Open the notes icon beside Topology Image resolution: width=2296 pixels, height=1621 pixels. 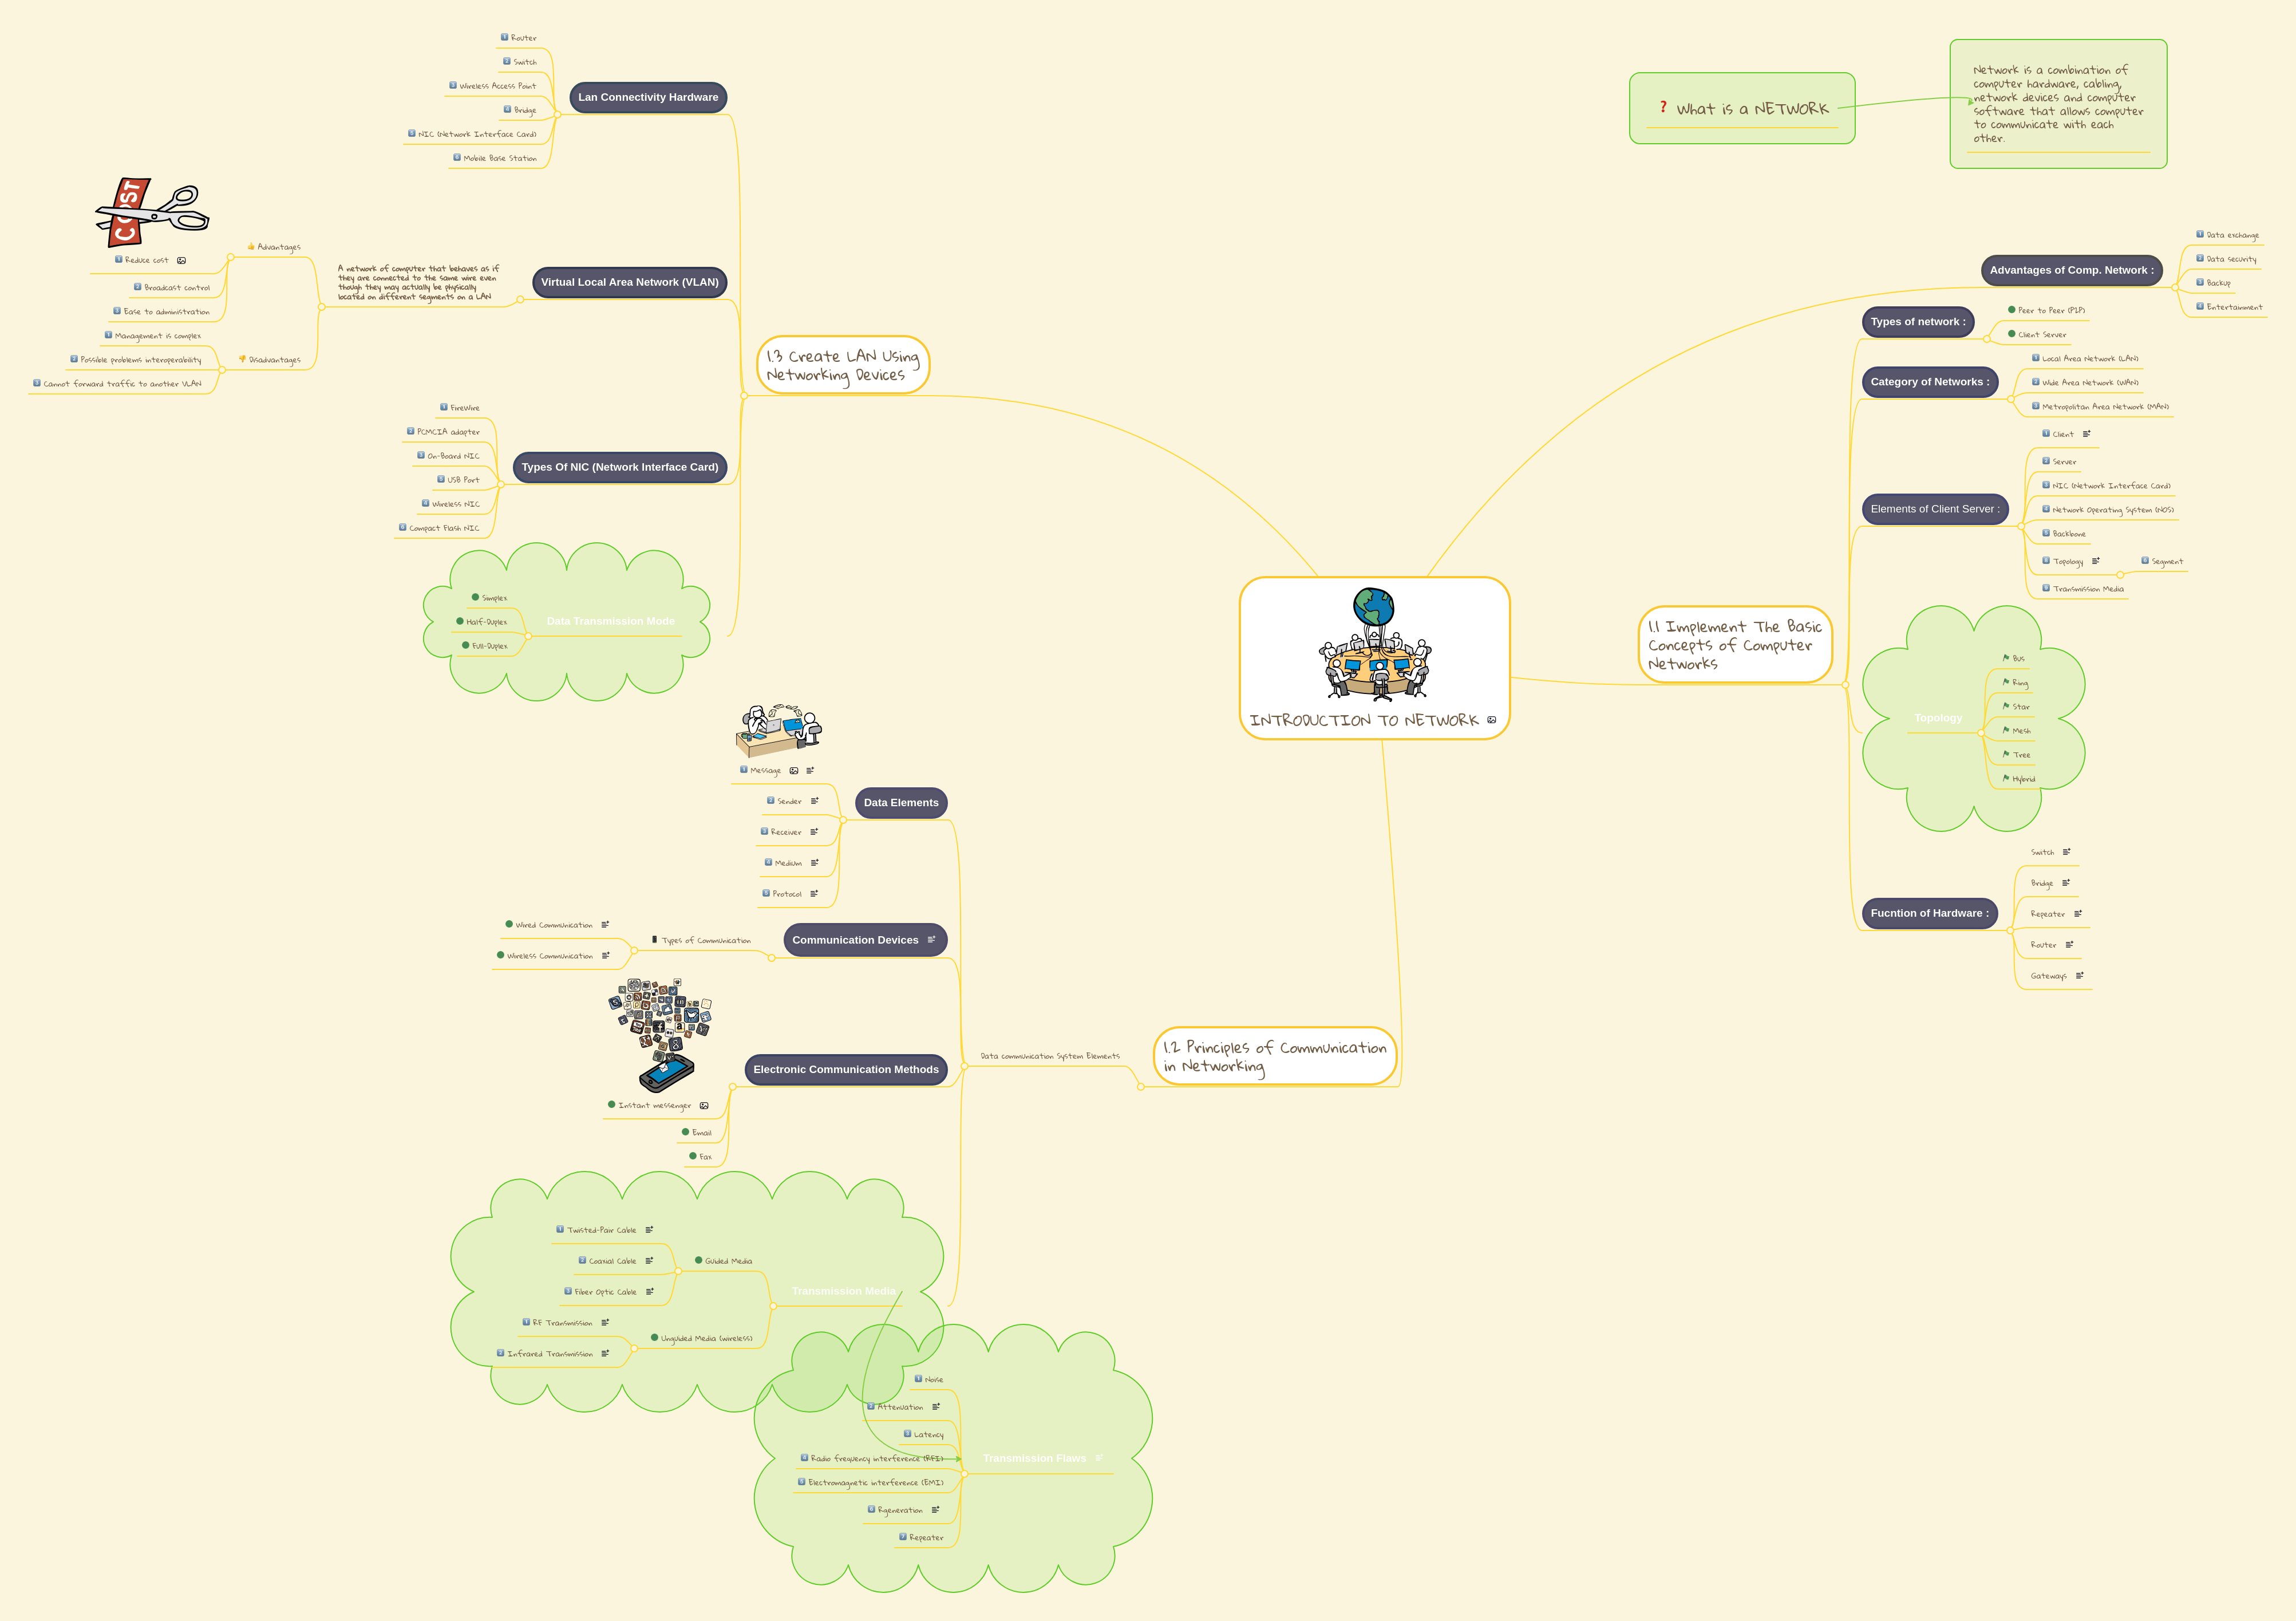[x=2096, y=561]
